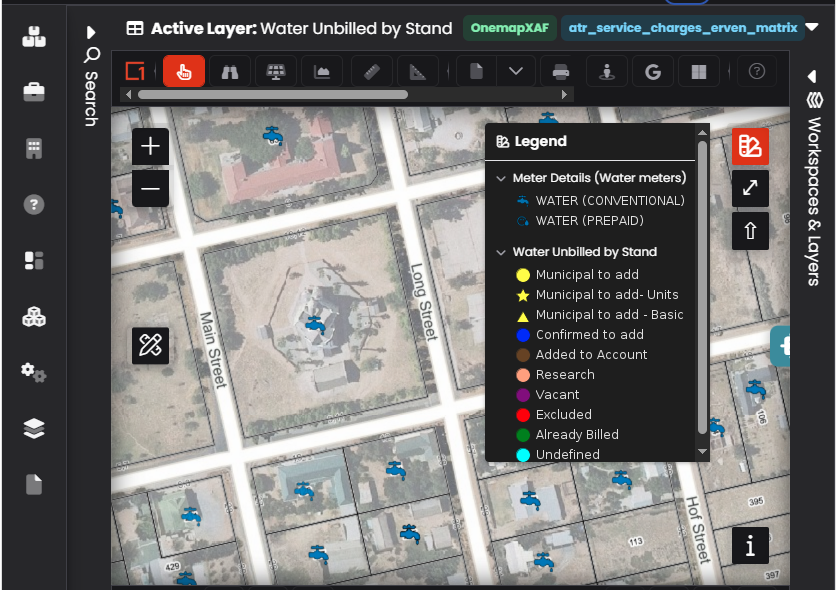Open sidebar building icon
This screenshot has width=837, height=590.
34,148
